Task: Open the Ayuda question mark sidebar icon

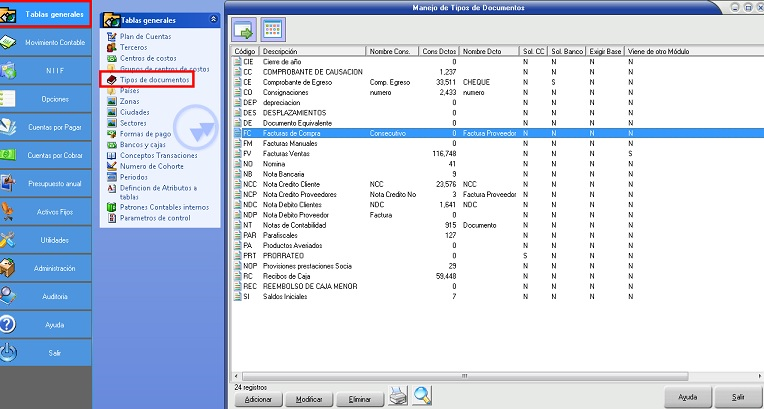Action: point(9,324)
